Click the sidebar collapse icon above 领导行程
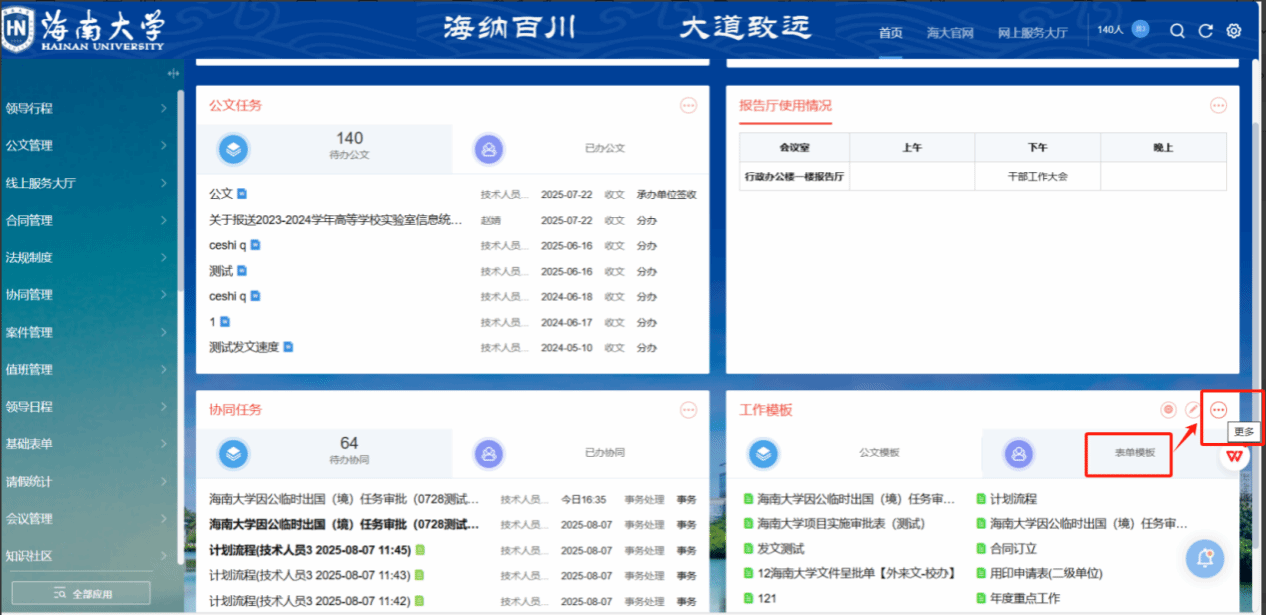 pos(173,74)
